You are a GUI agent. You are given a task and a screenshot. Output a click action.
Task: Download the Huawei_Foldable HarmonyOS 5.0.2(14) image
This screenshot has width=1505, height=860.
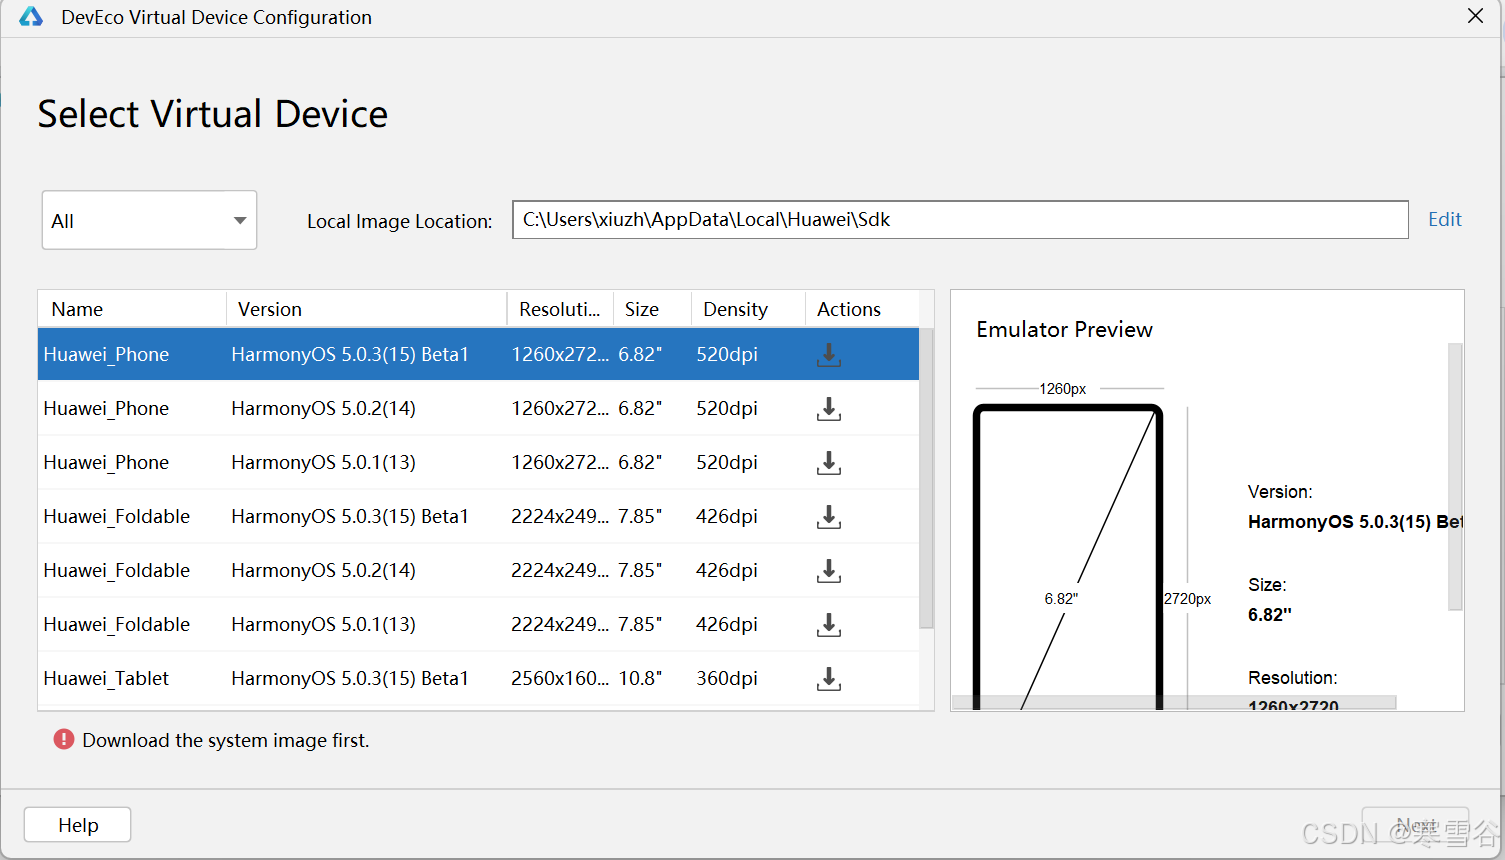click(x=829, y=571)
